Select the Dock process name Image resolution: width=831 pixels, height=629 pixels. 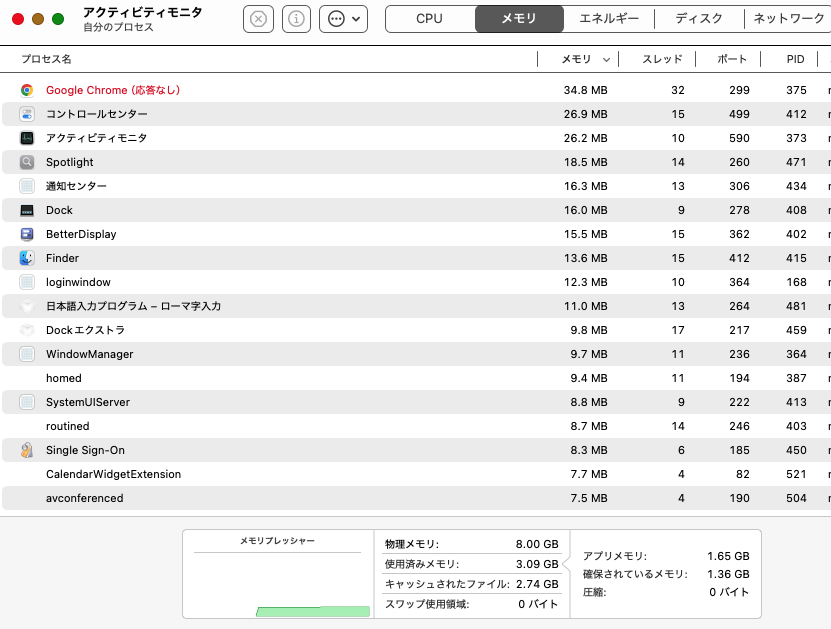click(x=59, y=210)
